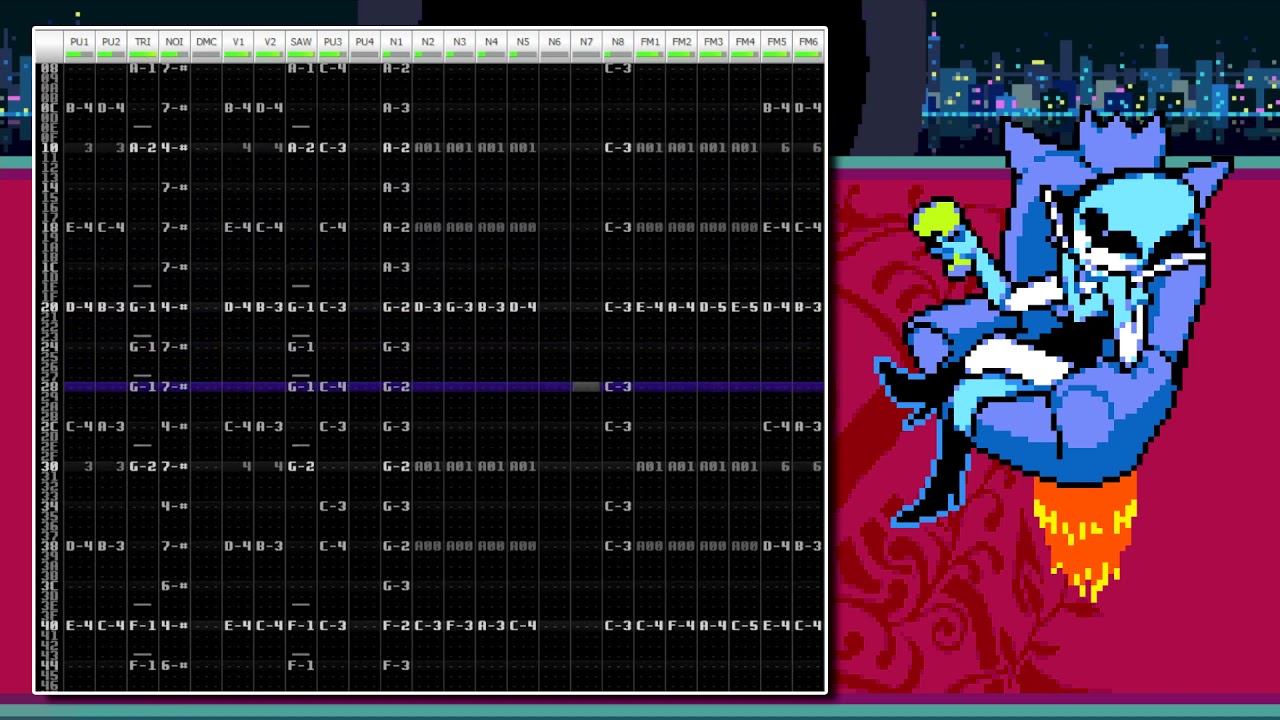
Task: Select the B-3 note in FM6 on row 38
Action: click(808, 546)
